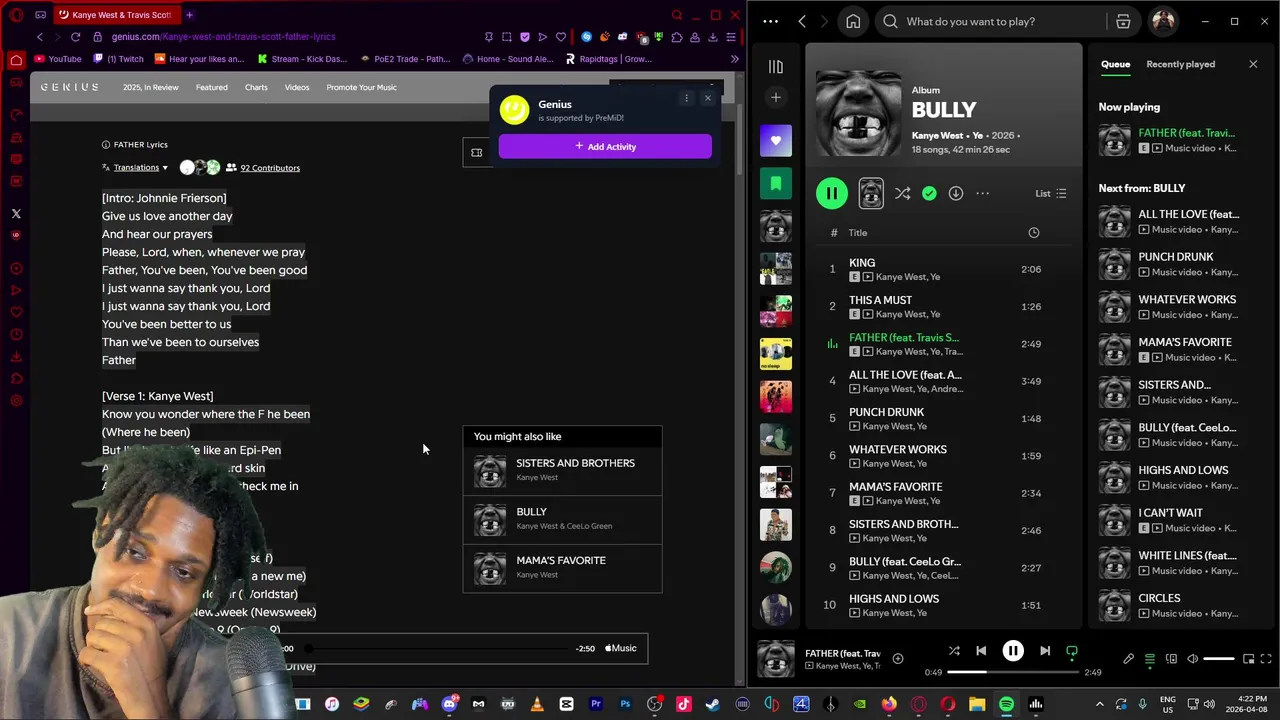Toggle repeat in Spotify player bar
Viewport: 1280px width, 720px height.
(1072, 651)
